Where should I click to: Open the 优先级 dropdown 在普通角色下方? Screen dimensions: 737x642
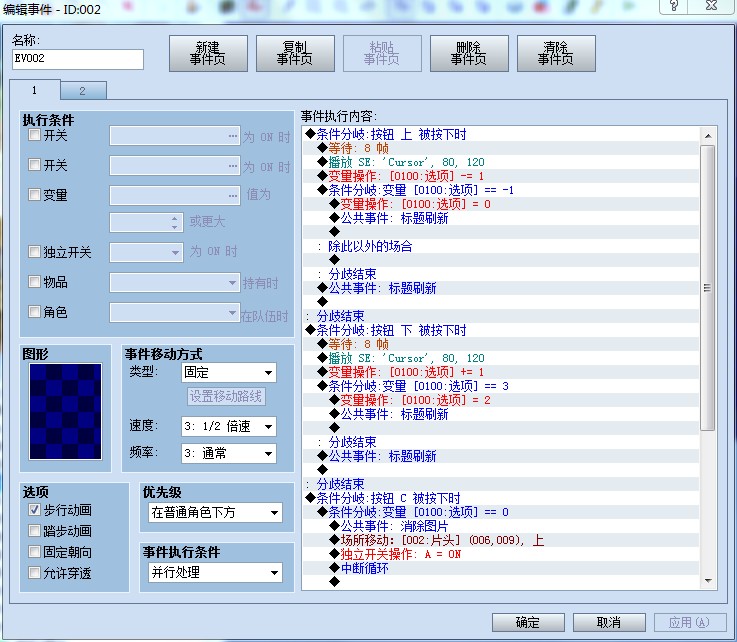point(215,512)
